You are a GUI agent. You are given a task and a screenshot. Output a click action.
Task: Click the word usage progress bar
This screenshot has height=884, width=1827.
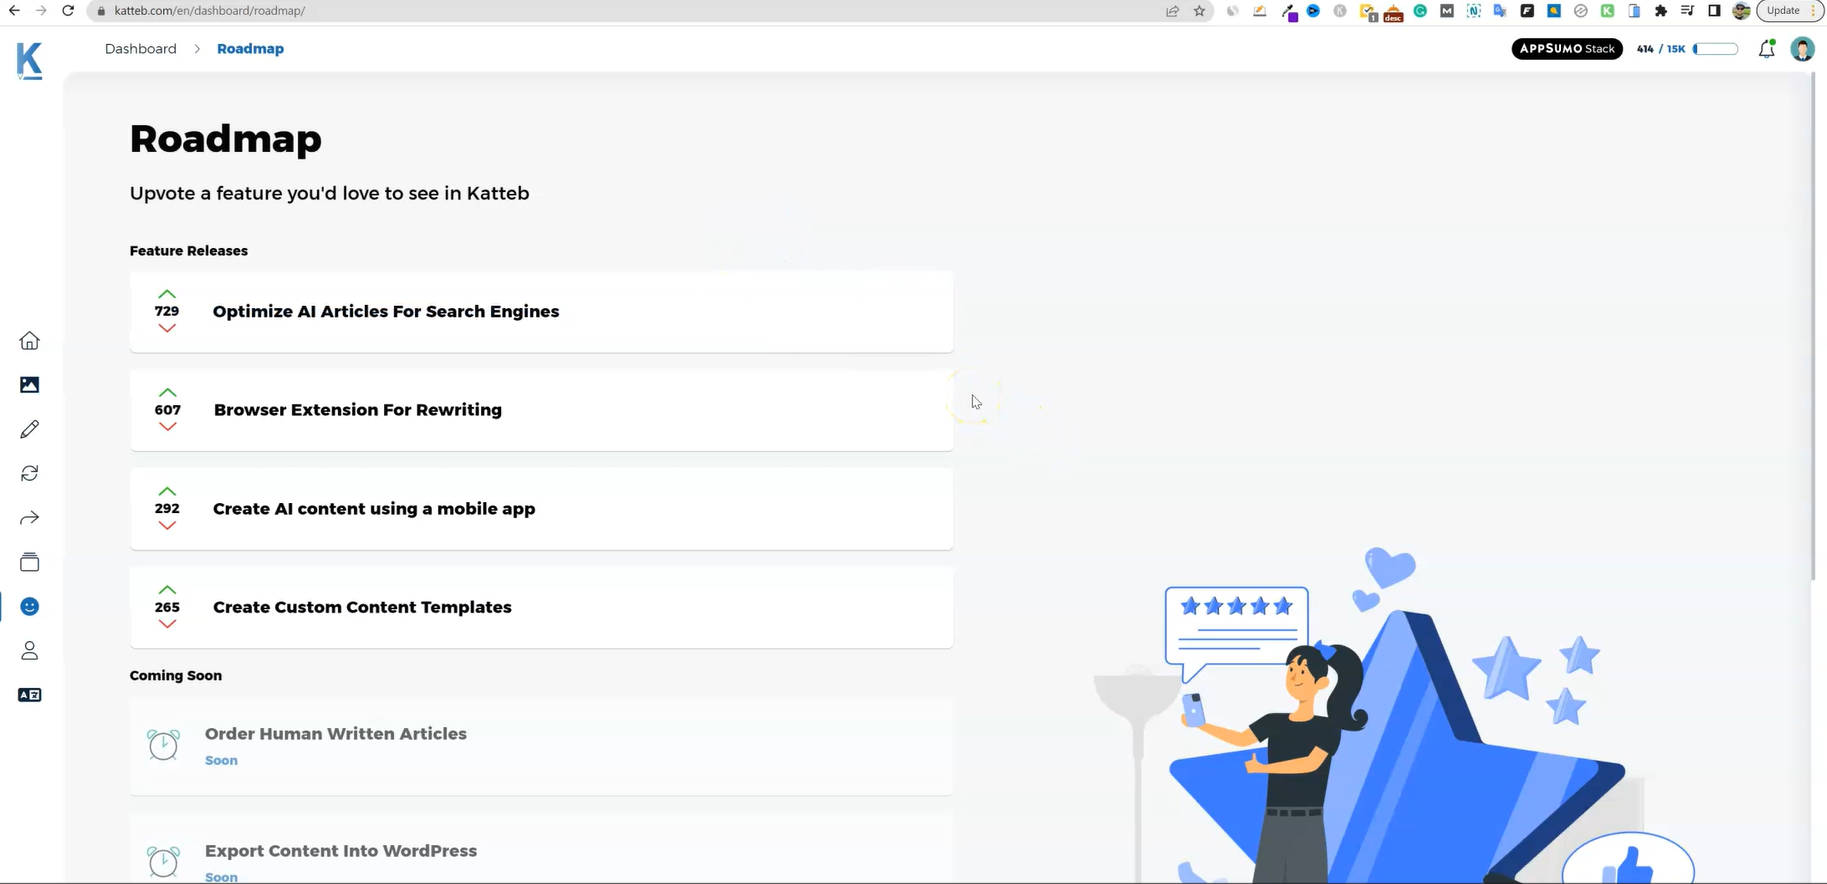[1715, 49]
